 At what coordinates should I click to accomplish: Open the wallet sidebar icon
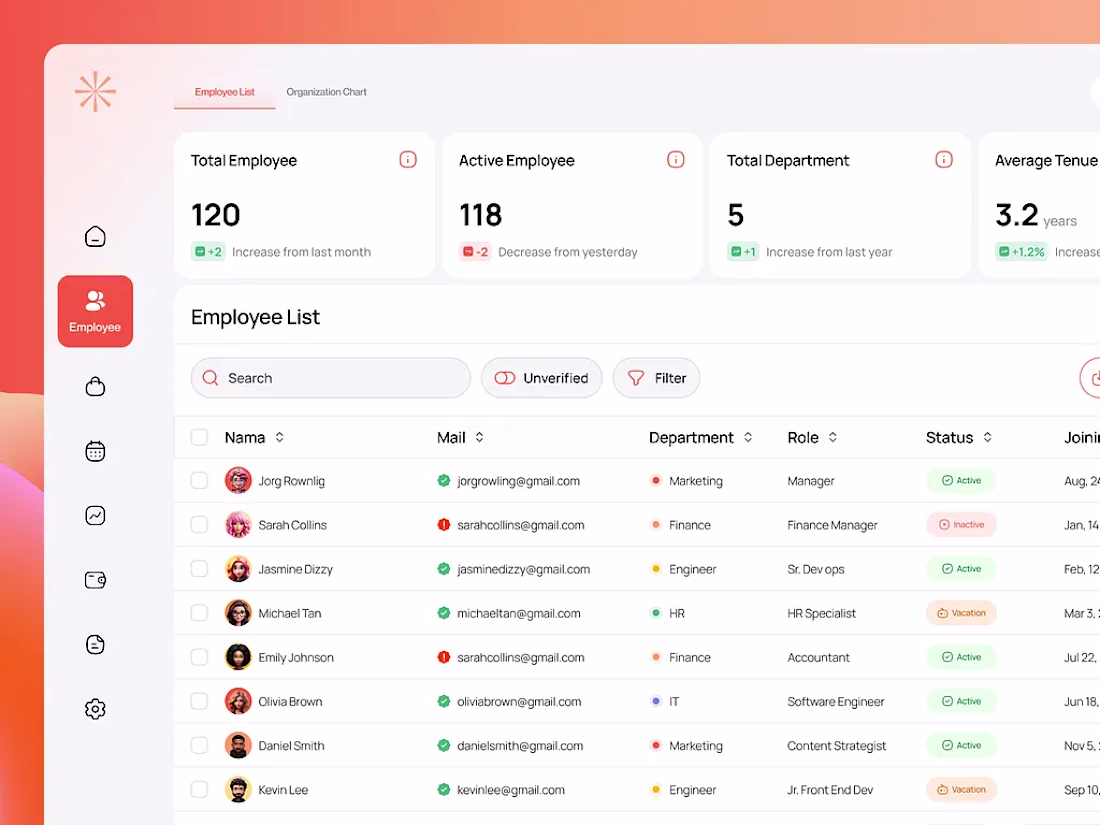click(95, 580)
